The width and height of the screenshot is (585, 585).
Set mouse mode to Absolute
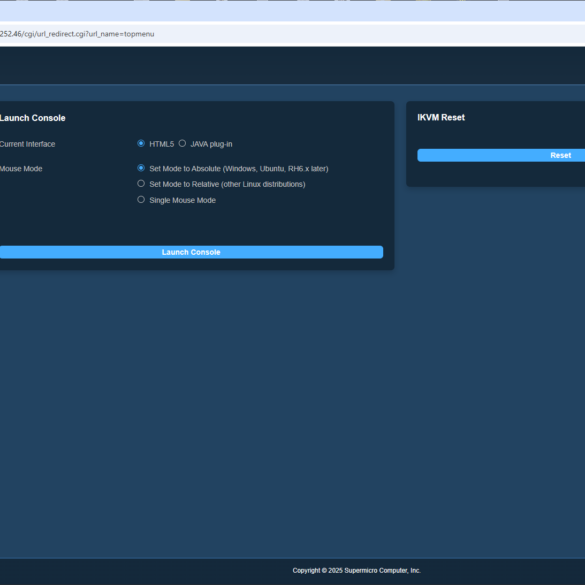141,168
